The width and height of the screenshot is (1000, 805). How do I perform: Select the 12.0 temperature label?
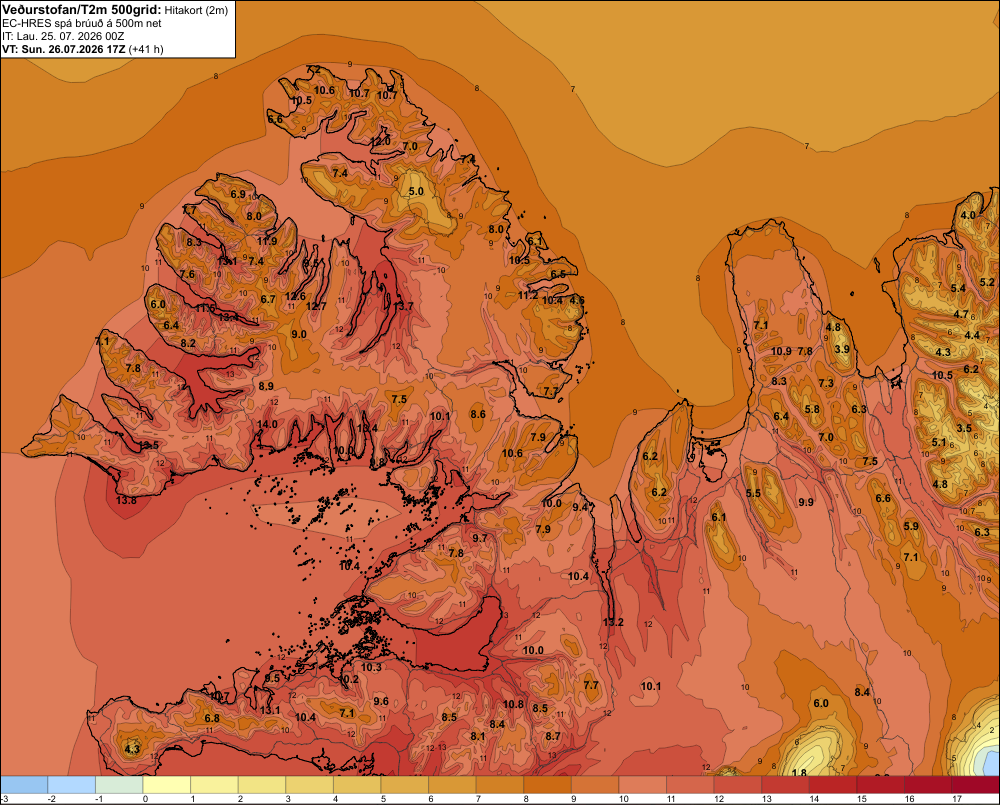[x=380, y=141]
